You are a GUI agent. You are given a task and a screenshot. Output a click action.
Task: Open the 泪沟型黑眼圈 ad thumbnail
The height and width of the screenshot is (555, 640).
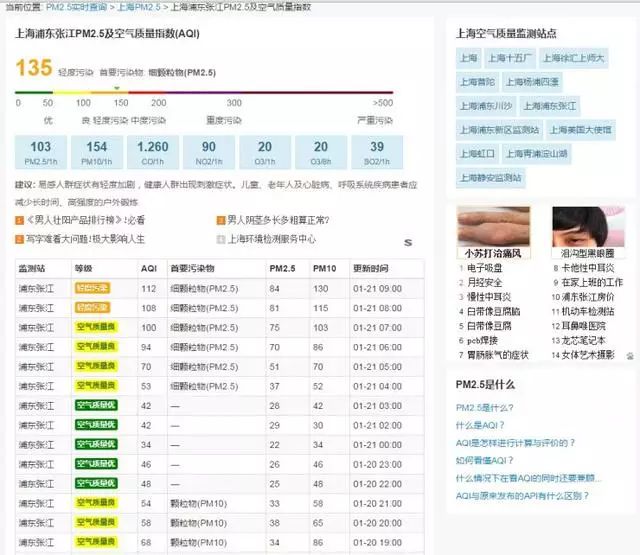(x=588, y=233)
